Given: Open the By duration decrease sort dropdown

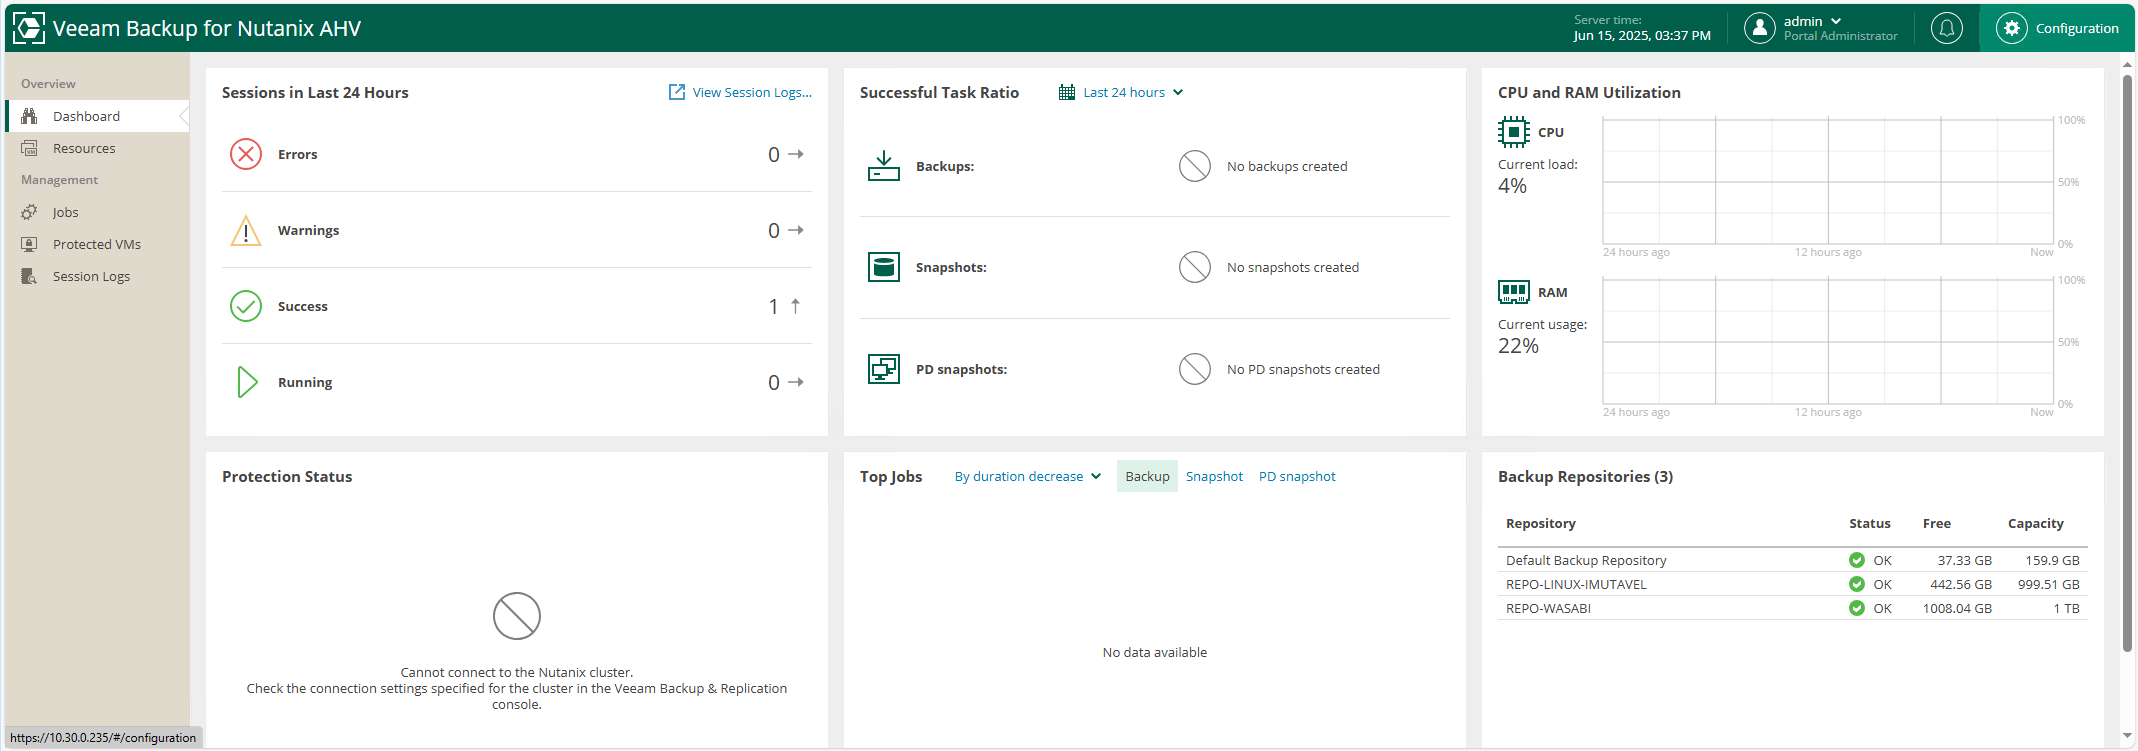Looking at the screenshot, I should pos(1028,476).
